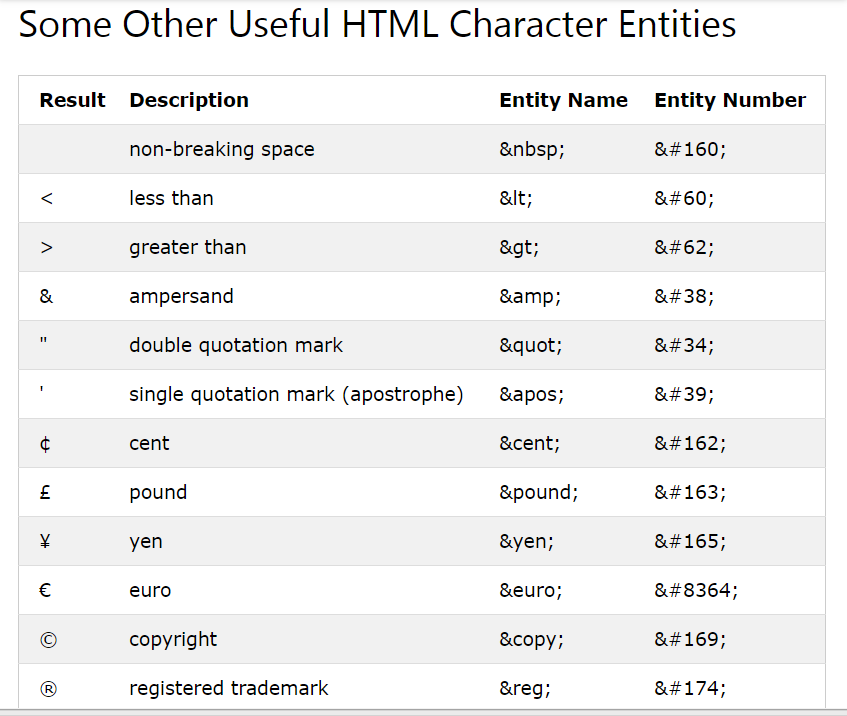
Task: Click the &#8364; euro entity number
Action: (x=696, y=590)
